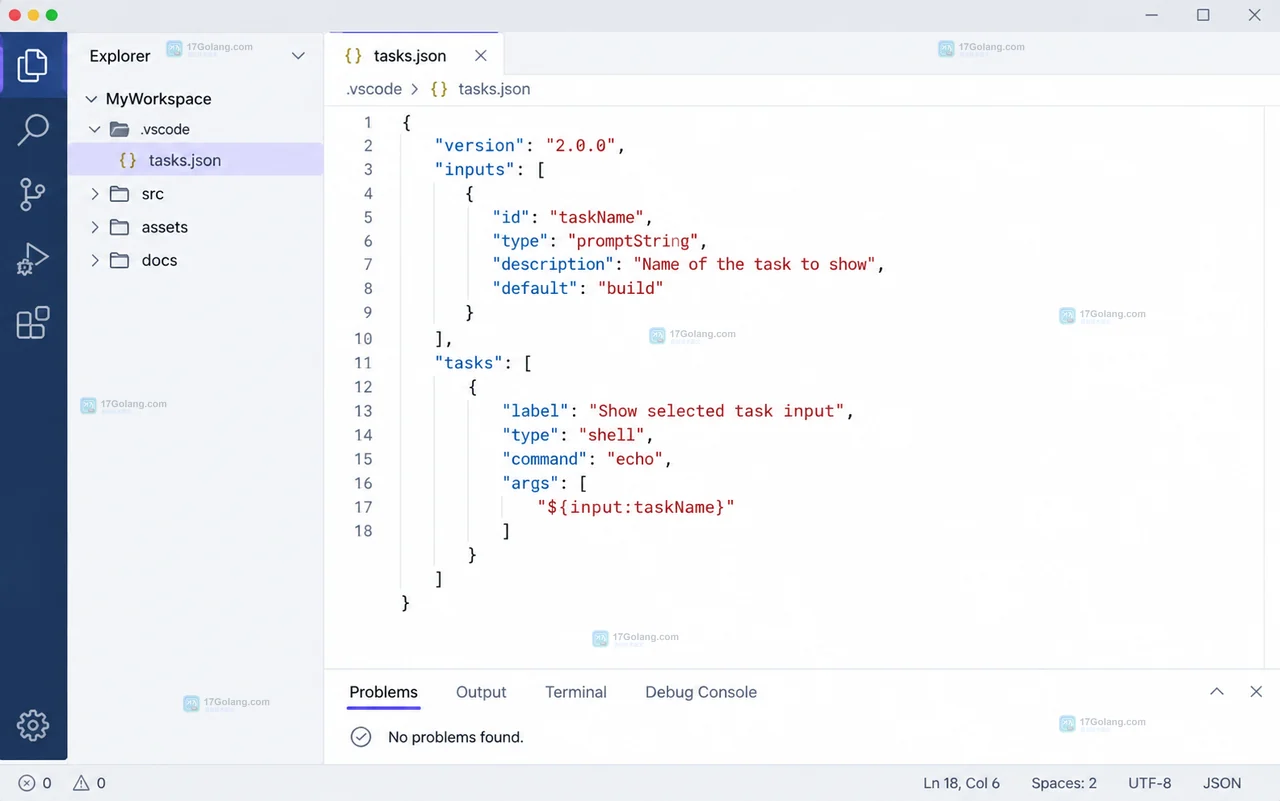Click Ln 18, Col 6 in status bar

(x=962, y=783)
